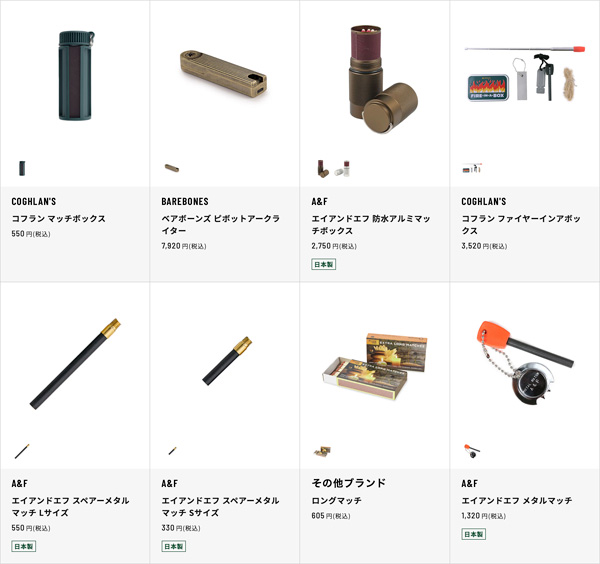600x564 pixels.
Task: Click the 日本製 badge under メタルマッチ
Action: click(473, 534)
